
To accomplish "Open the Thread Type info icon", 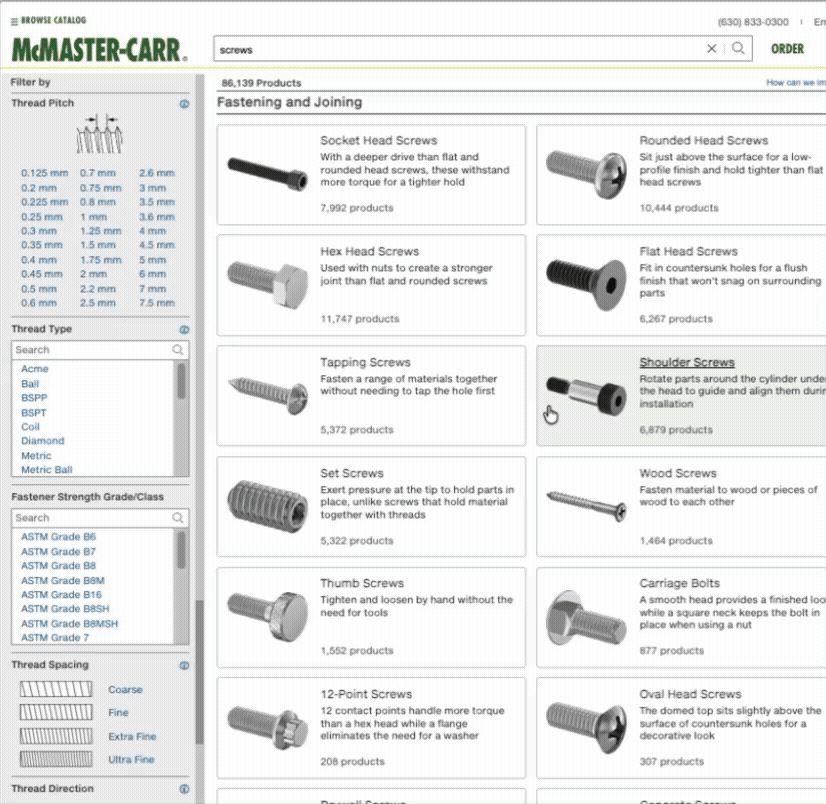I will pos(183,329).
